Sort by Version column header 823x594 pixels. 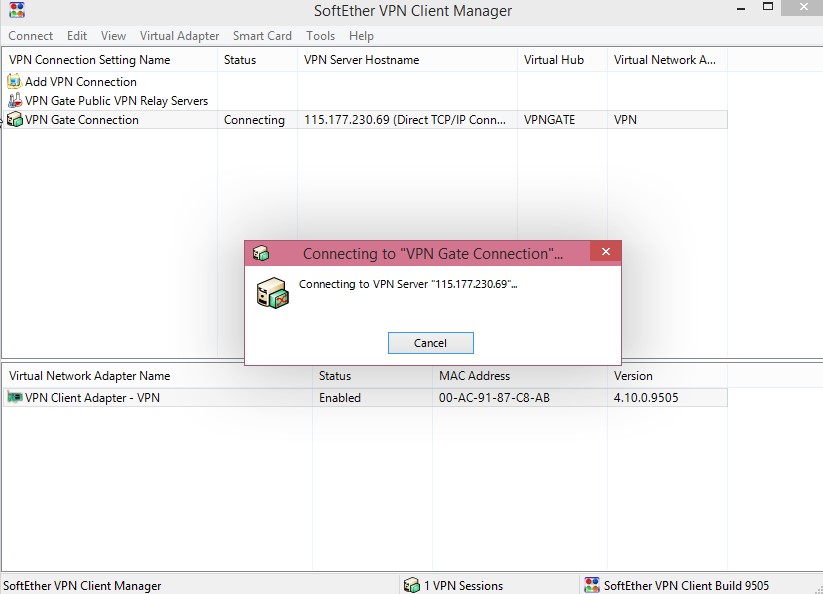[667, 376]
